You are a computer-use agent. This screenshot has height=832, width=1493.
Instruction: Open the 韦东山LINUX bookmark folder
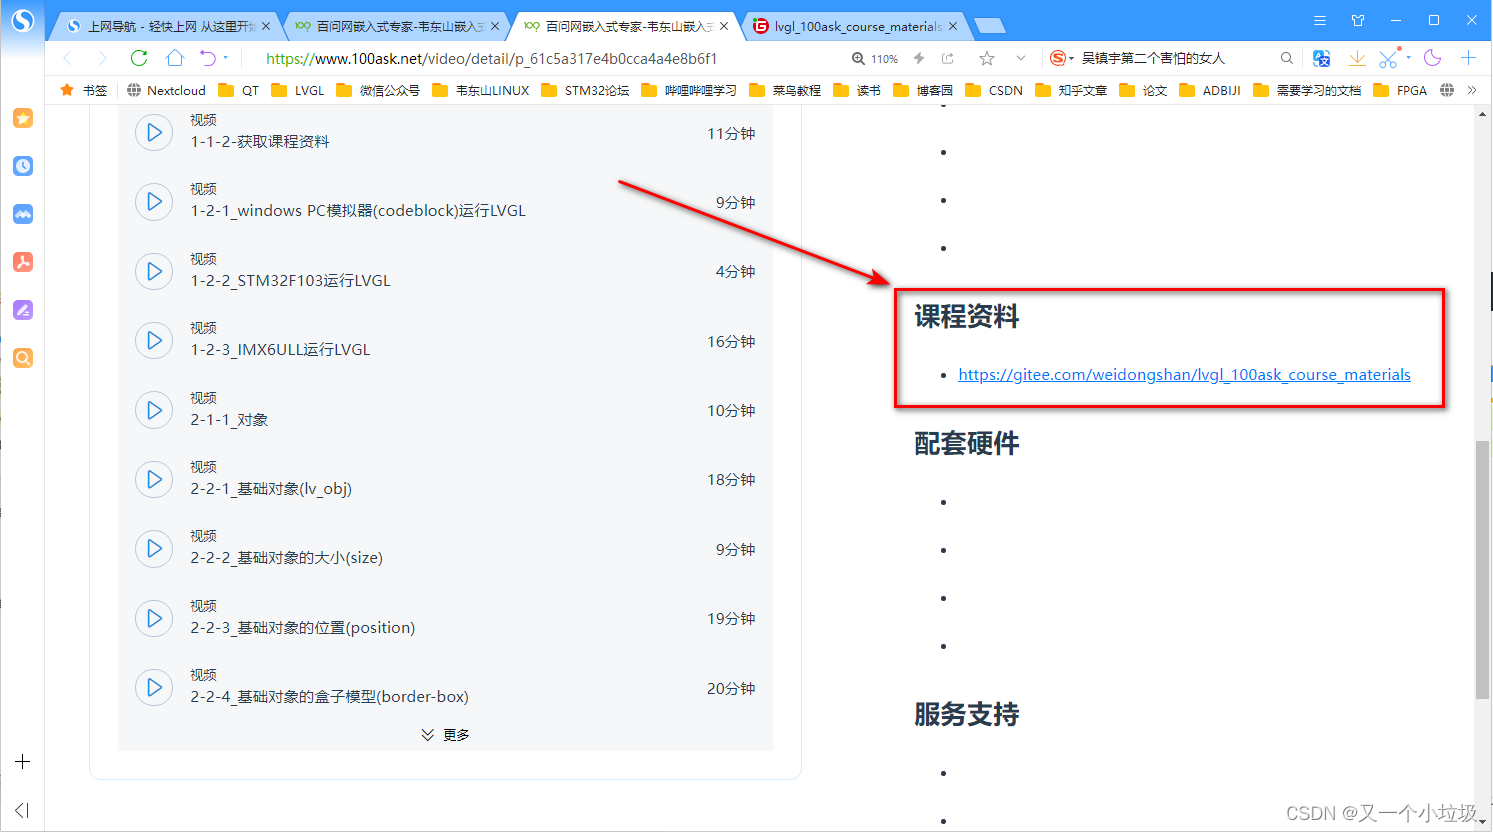coord(481,90)
